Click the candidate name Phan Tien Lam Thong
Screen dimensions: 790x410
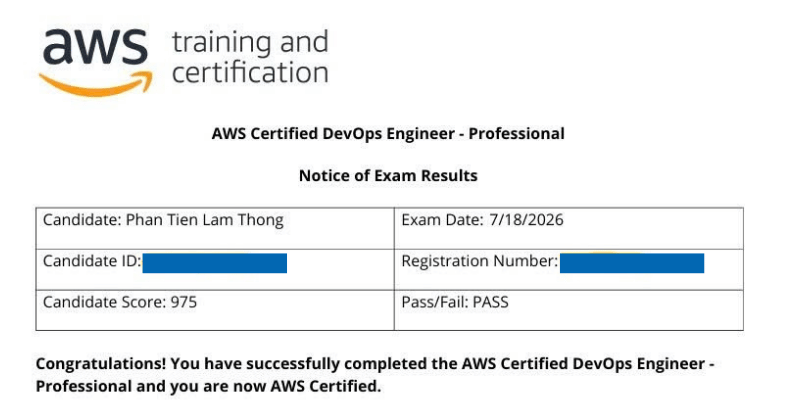coord(205,220)
